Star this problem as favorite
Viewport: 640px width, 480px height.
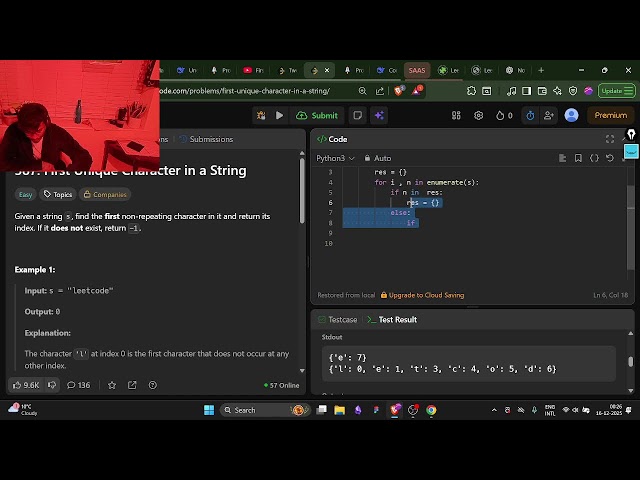112,385
